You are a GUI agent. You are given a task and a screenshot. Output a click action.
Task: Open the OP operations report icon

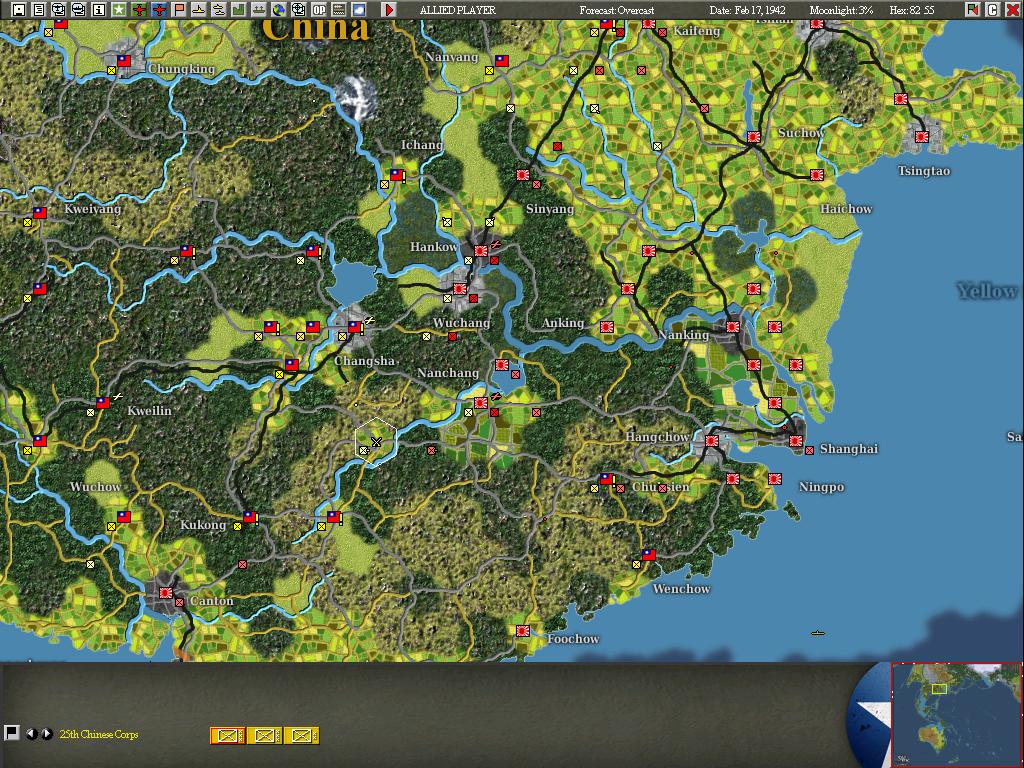click(319, 9)
